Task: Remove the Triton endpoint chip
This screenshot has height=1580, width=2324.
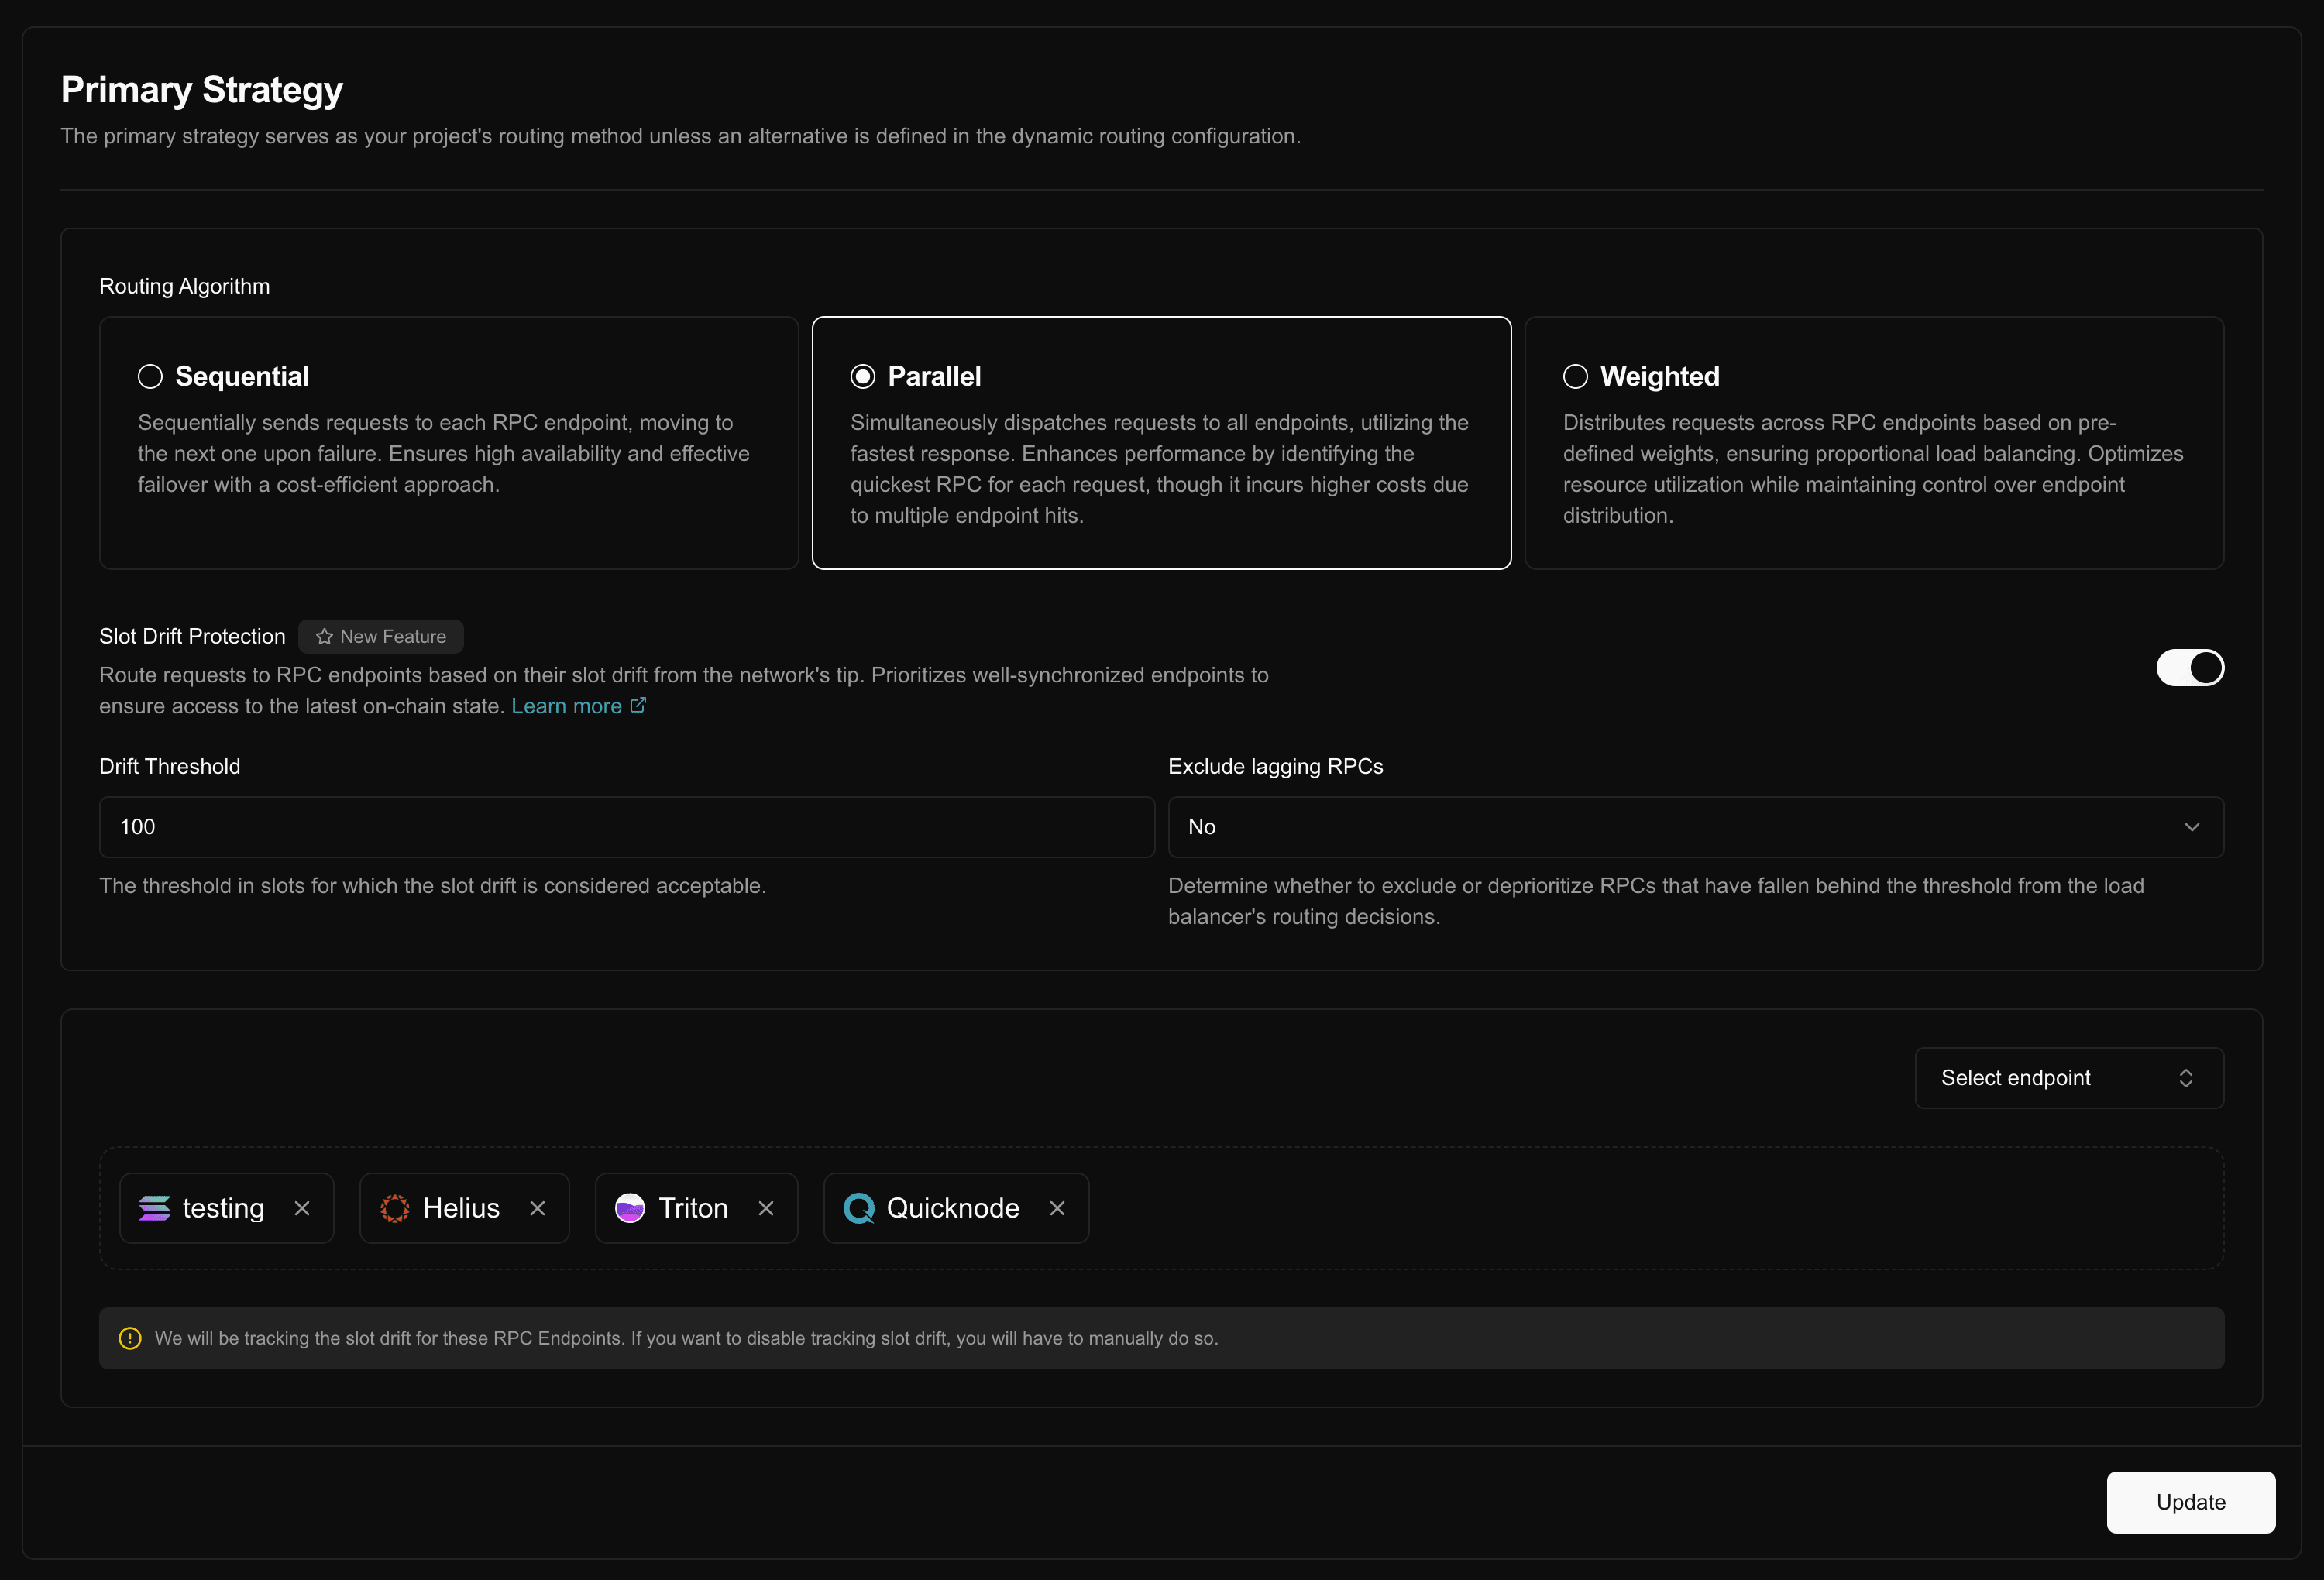Action: (766, 1208)
